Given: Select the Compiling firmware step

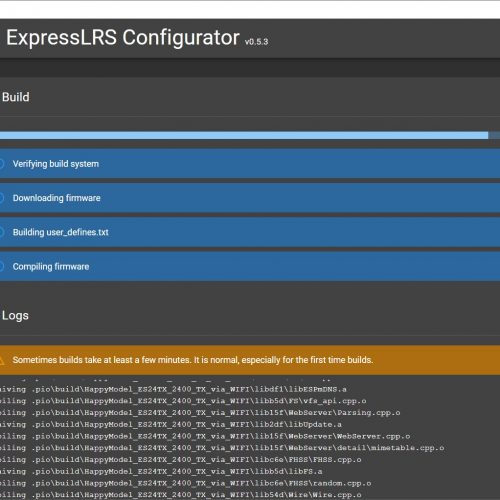Looking at the screenshot, I should 250,266.
